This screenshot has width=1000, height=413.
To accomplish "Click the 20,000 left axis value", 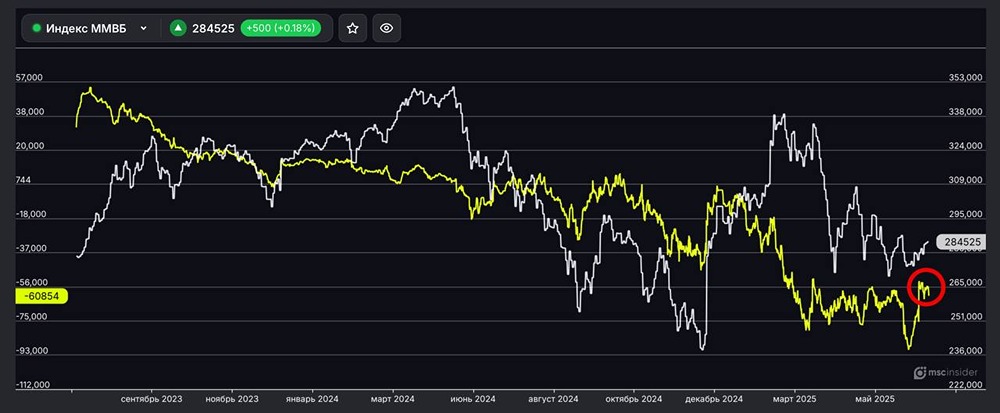I will (29, 147).
